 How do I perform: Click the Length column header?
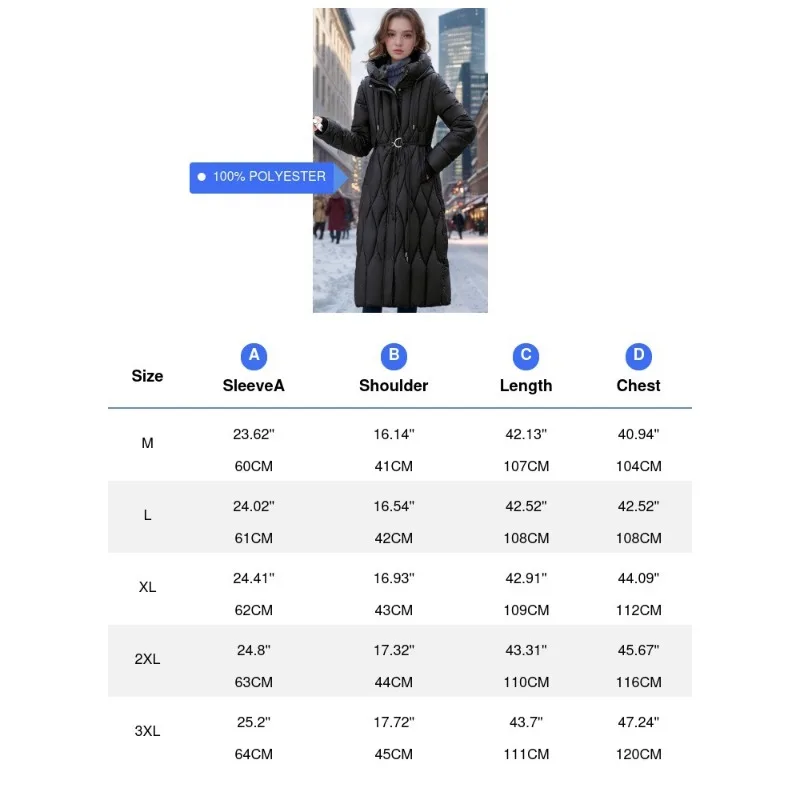click(x=526, y=385)
